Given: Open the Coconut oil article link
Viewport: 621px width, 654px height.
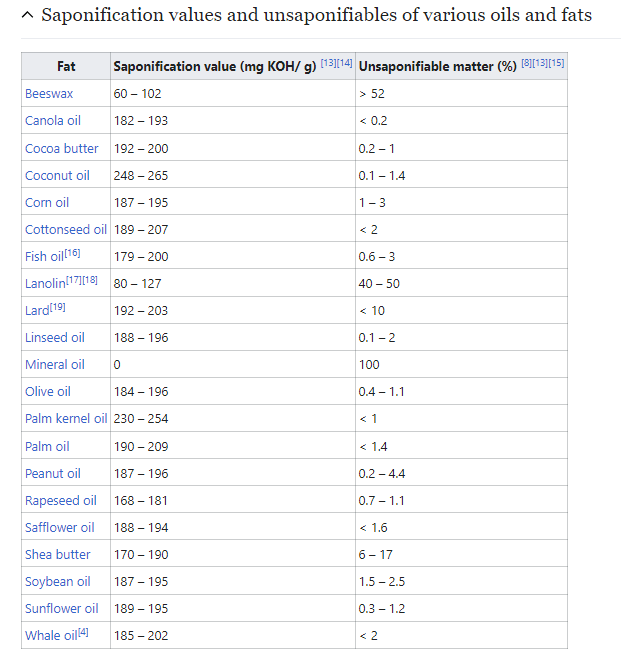Looking at the screenshot, I should click(x=57, y=175).
